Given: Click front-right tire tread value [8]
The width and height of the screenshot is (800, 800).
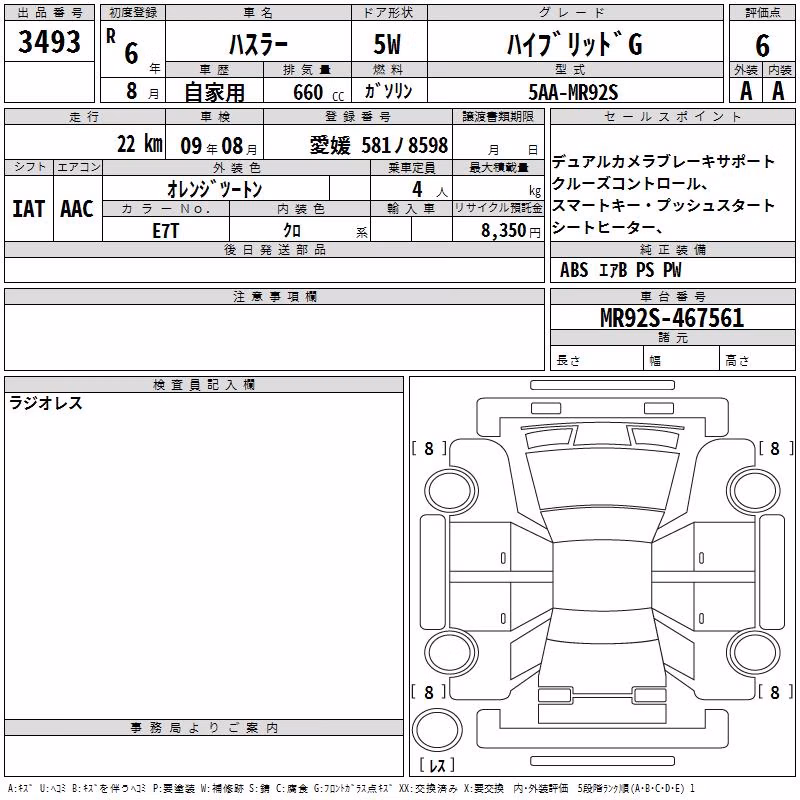Looking at the screenshot, I should [776, 448].
